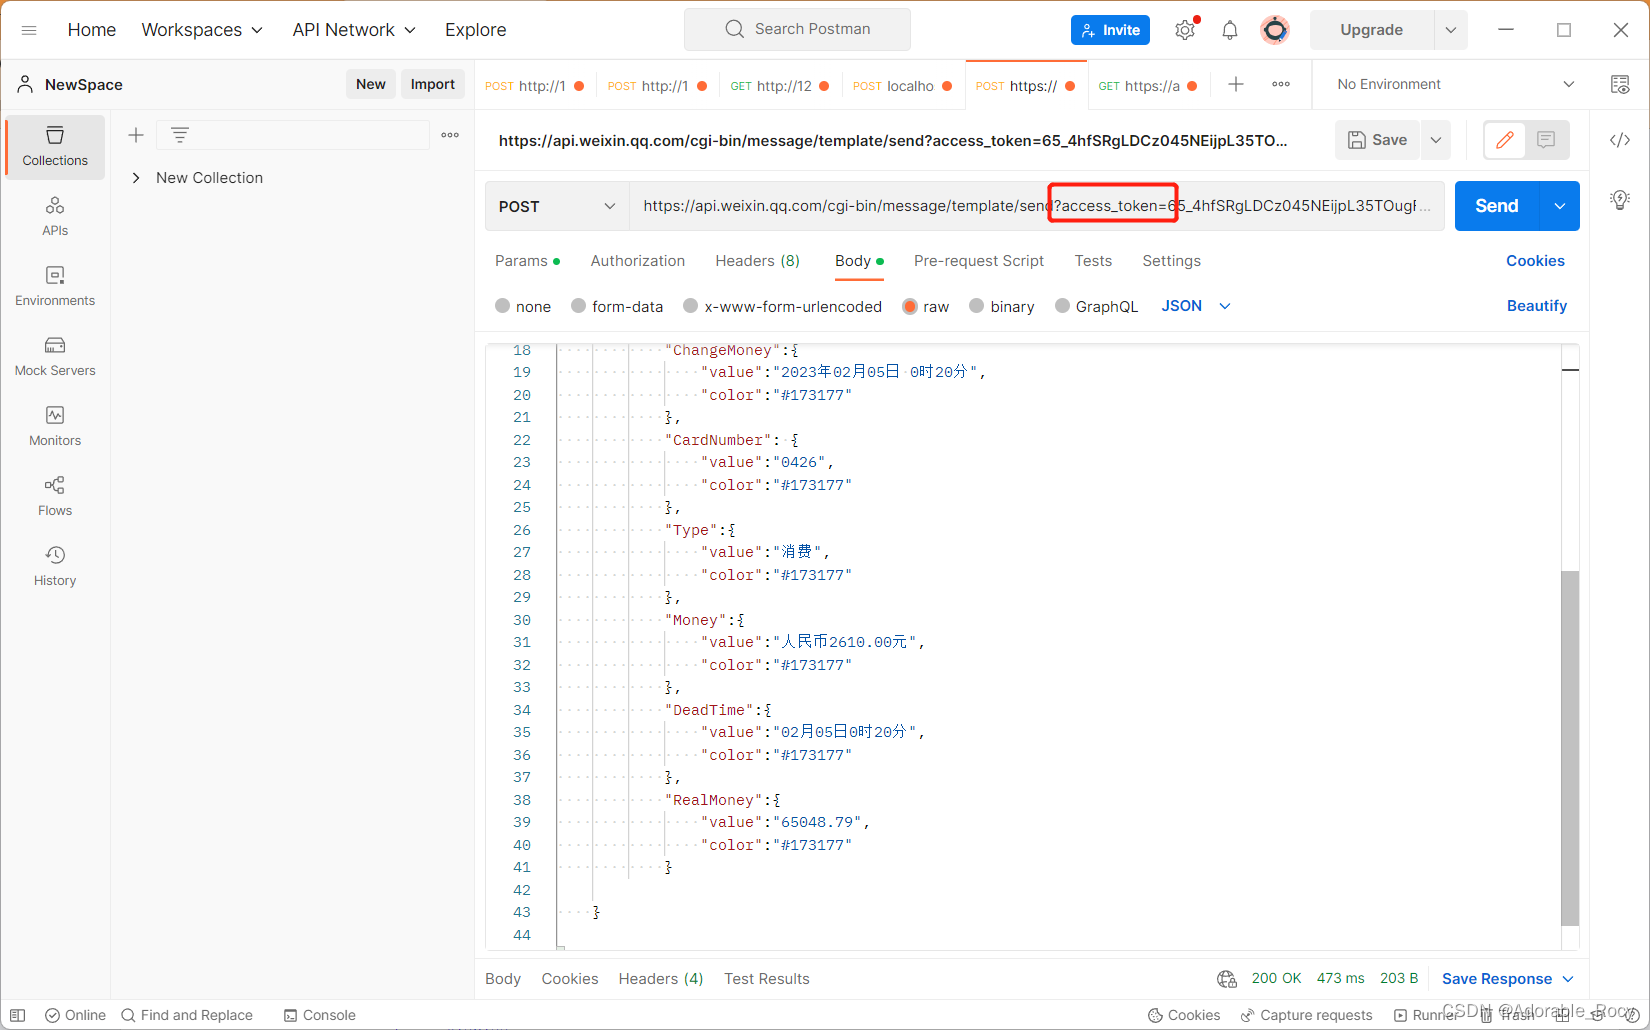Open the notifications bell icon

[x=1230, y=30]
